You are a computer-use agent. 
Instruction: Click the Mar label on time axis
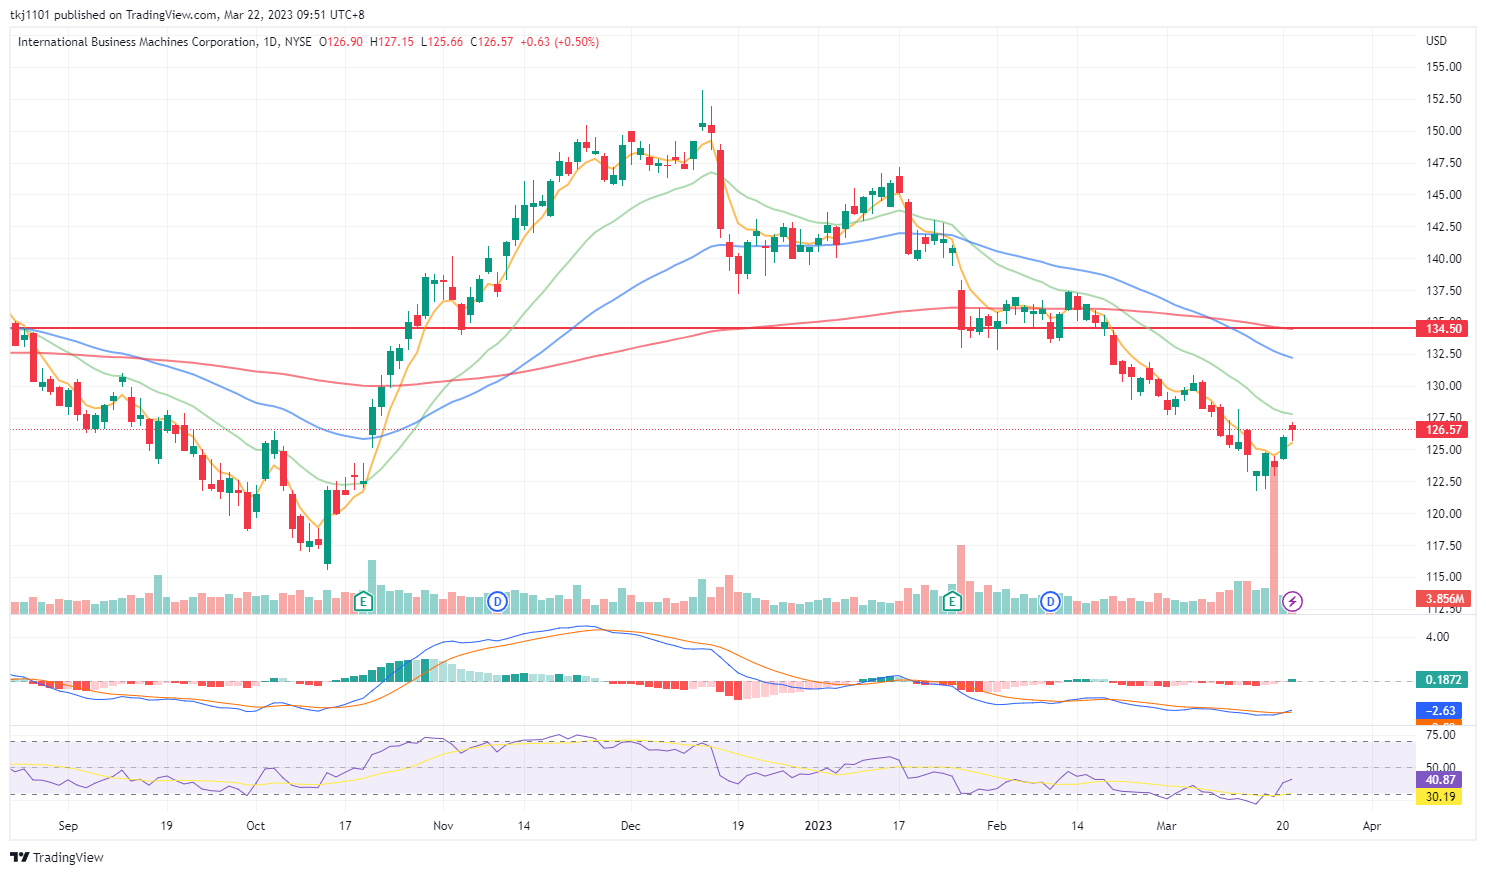[1166, 826]
